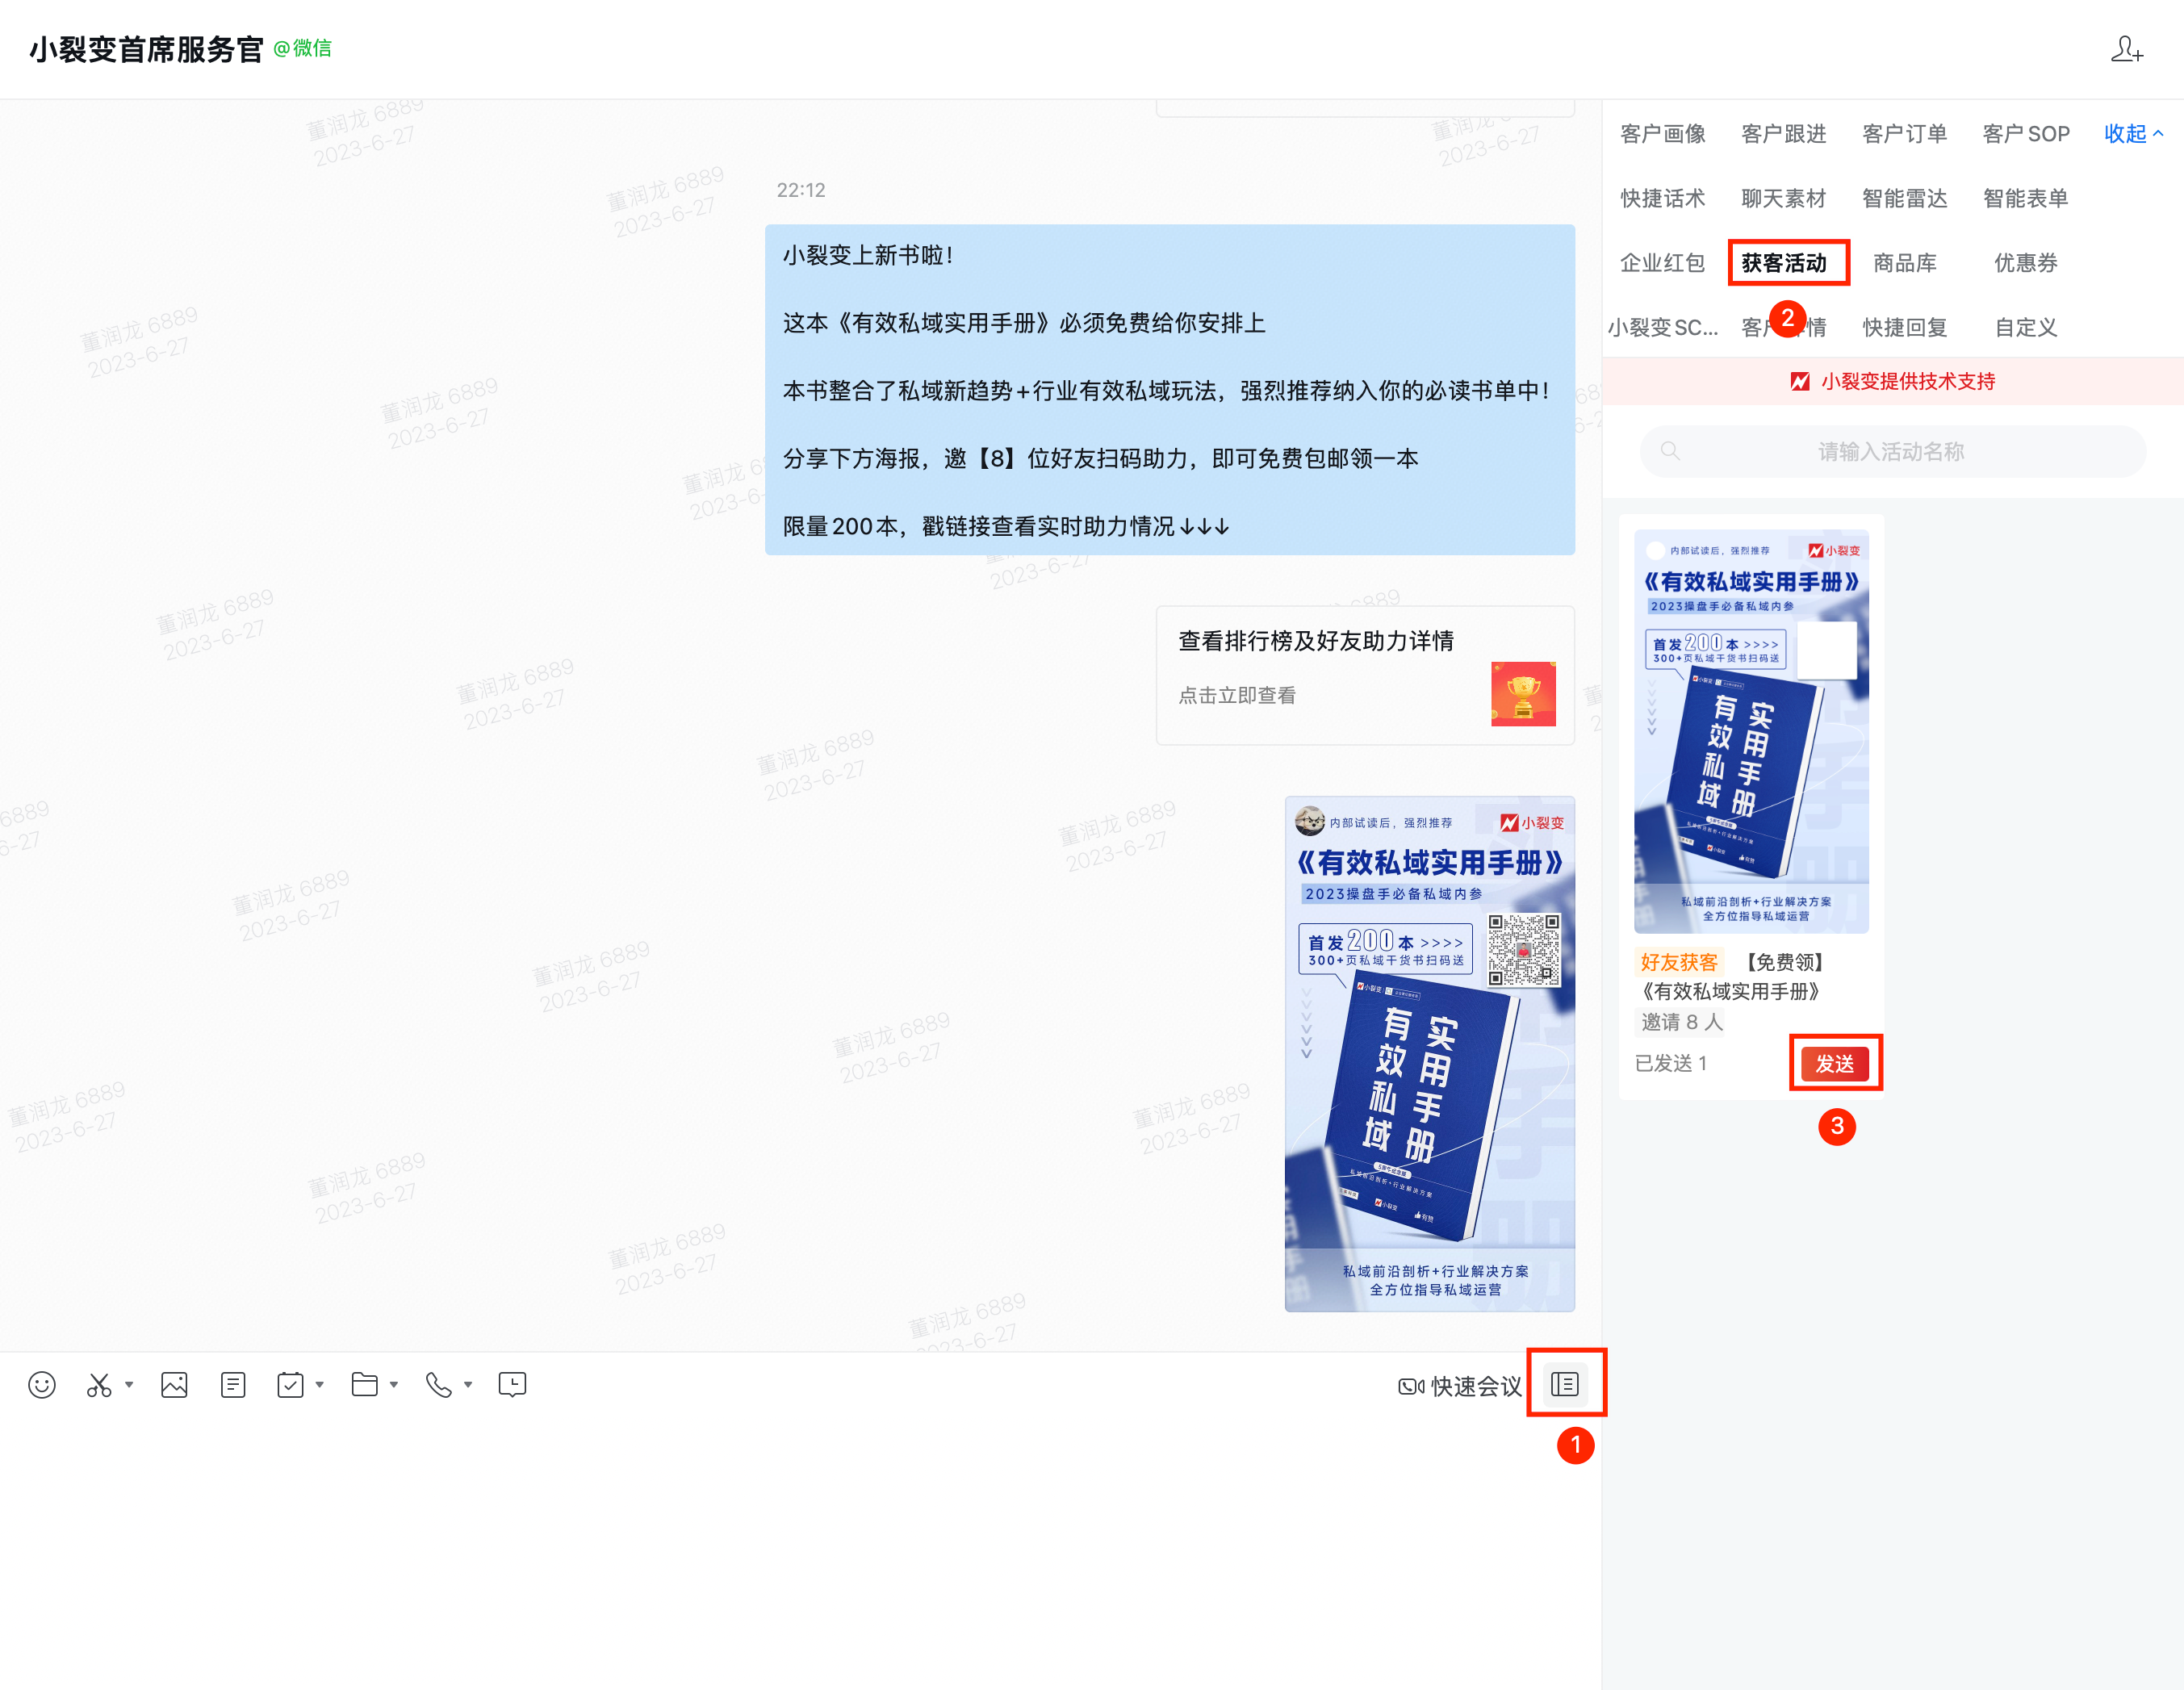Expand the scissors tool dropdown arrow
The width and height of the screenshot is (2184, 1690).
point(129,1385)
